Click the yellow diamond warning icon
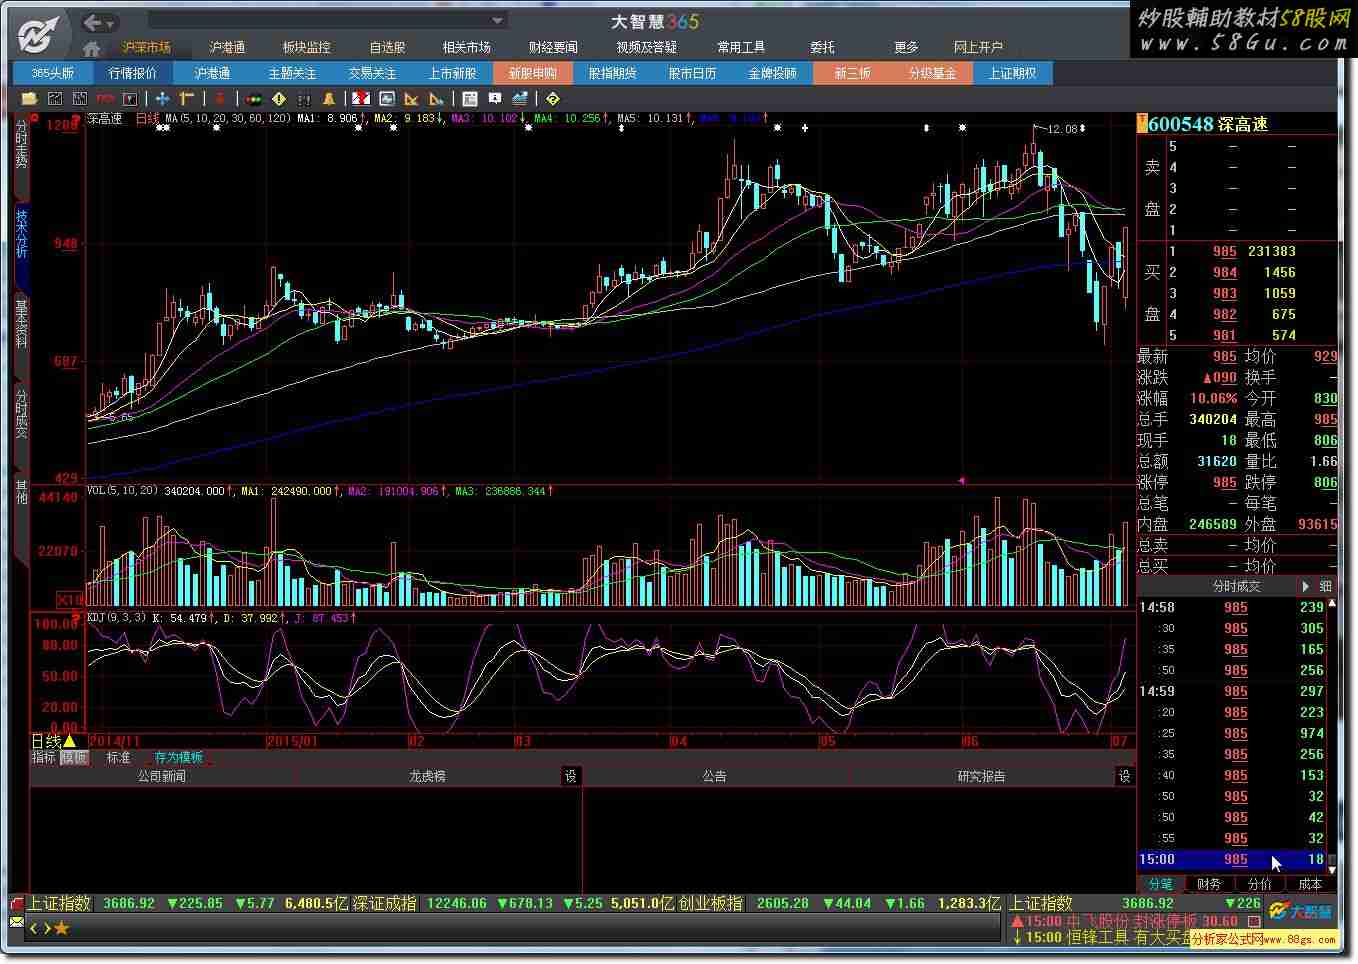Screen dimensions: 1358x964 click(x=279, y=99)
